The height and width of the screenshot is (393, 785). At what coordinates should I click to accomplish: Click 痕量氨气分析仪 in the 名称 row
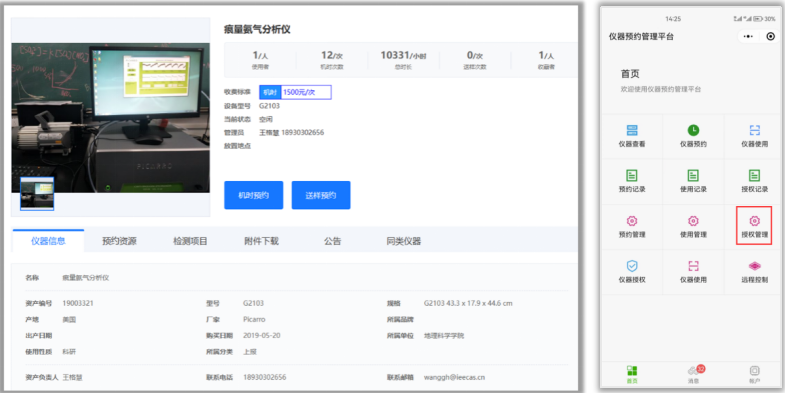[86, 277]
